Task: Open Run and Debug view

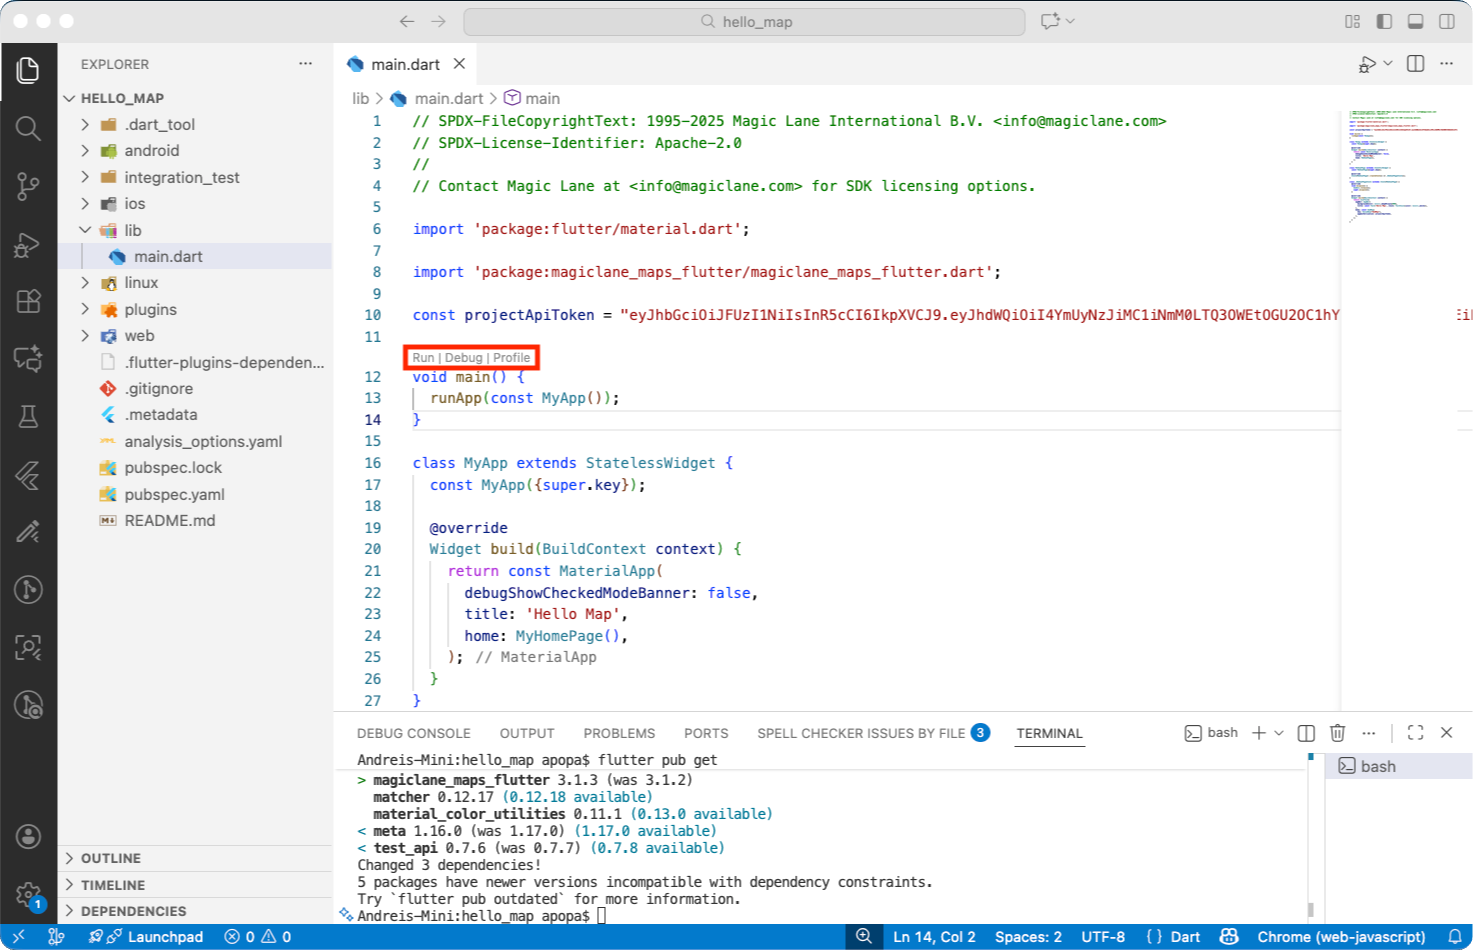Action: [x=28, y=244]
